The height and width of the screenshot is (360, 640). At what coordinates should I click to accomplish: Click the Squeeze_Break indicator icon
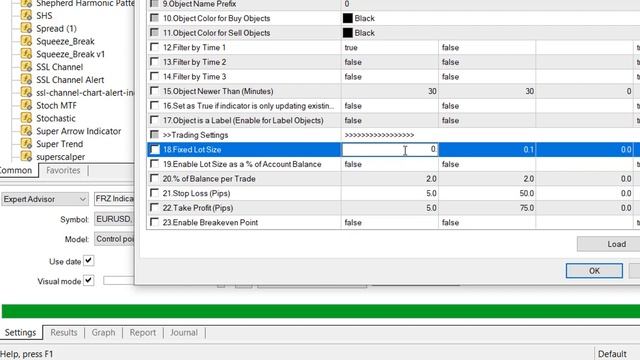[26, 41]
